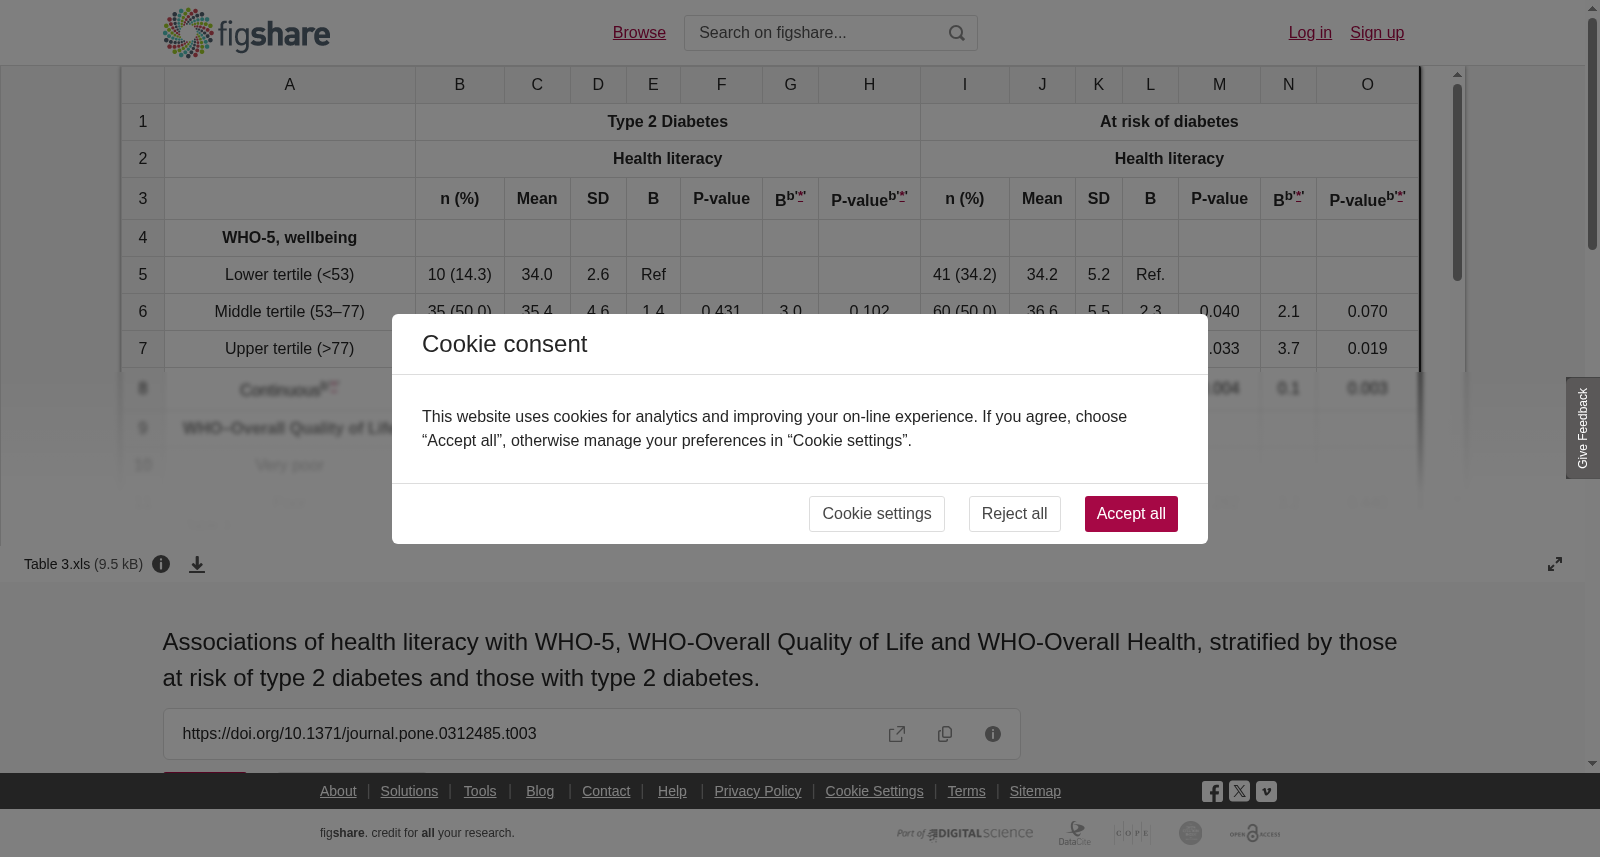Open the figshare X (Twitter) page
The image size is (1600, 857).
1239,791
